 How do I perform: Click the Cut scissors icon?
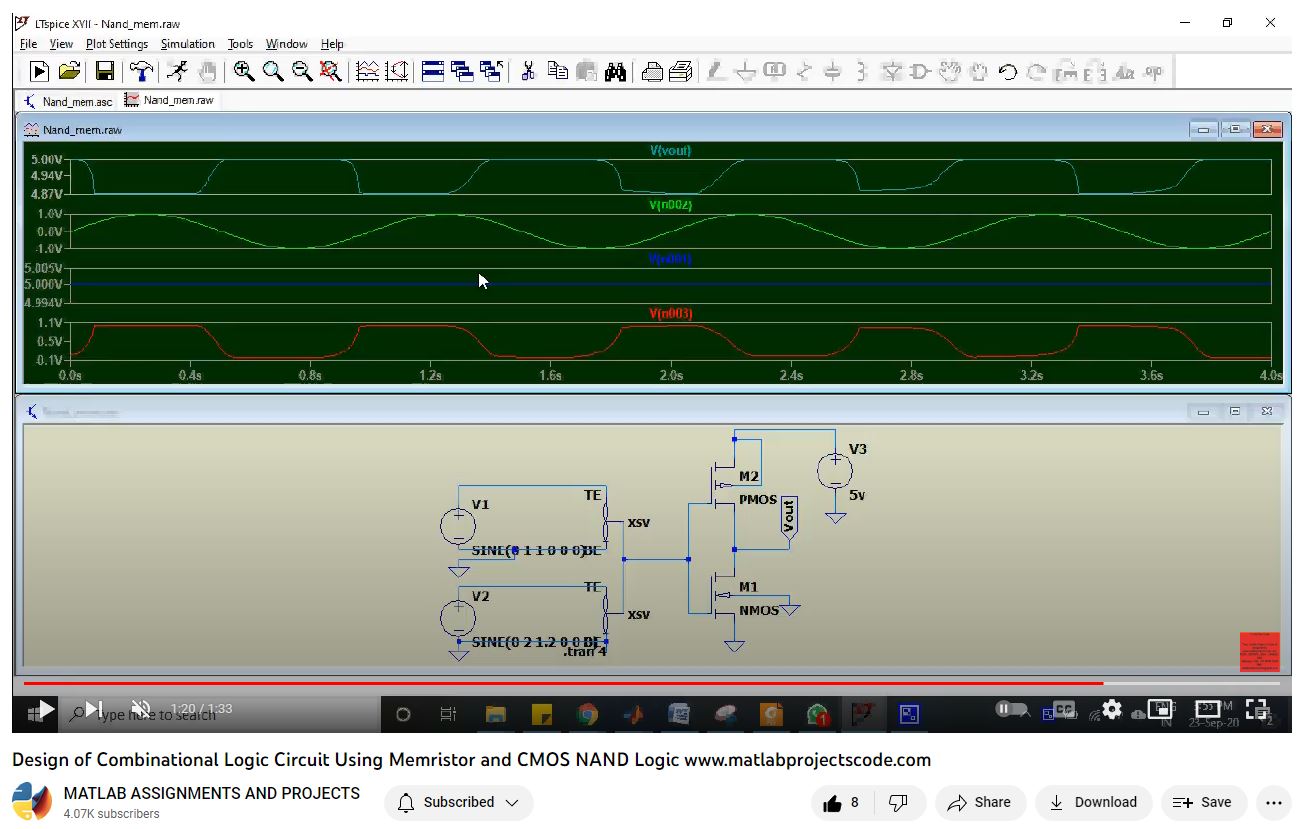coord(528,71)
